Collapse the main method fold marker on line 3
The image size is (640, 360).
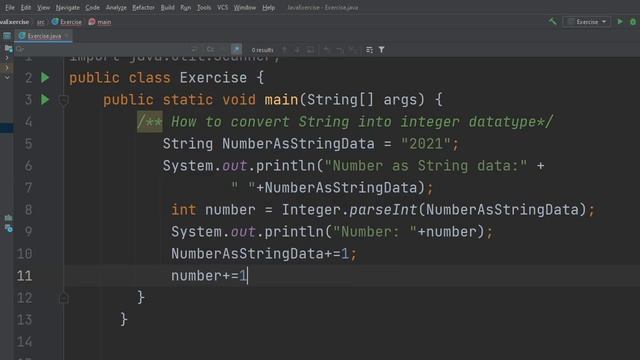[x=63, y=100]
